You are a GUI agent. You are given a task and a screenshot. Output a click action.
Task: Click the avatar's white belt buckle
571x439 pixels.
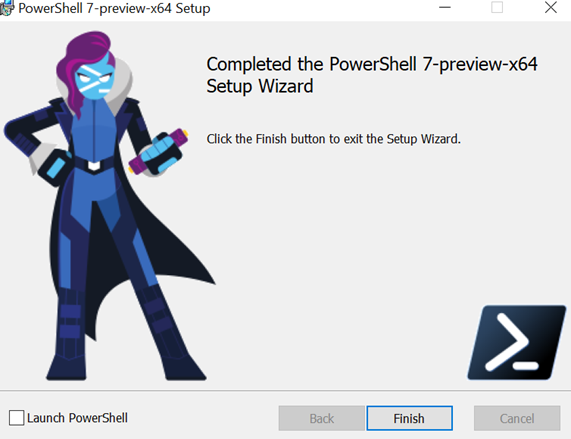click(94, 166)
